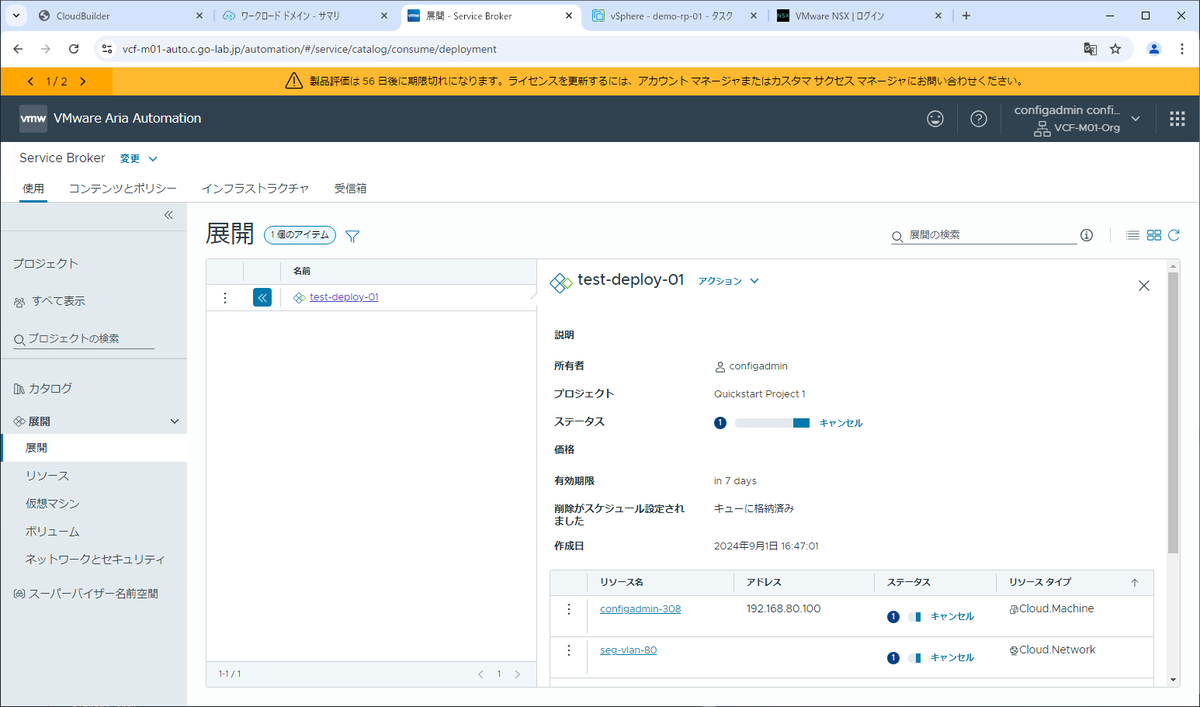Open the test-deploy-01 link in list
This screenshot has height=707, width=1200.
pyautogui.click(x=344, y=297)
